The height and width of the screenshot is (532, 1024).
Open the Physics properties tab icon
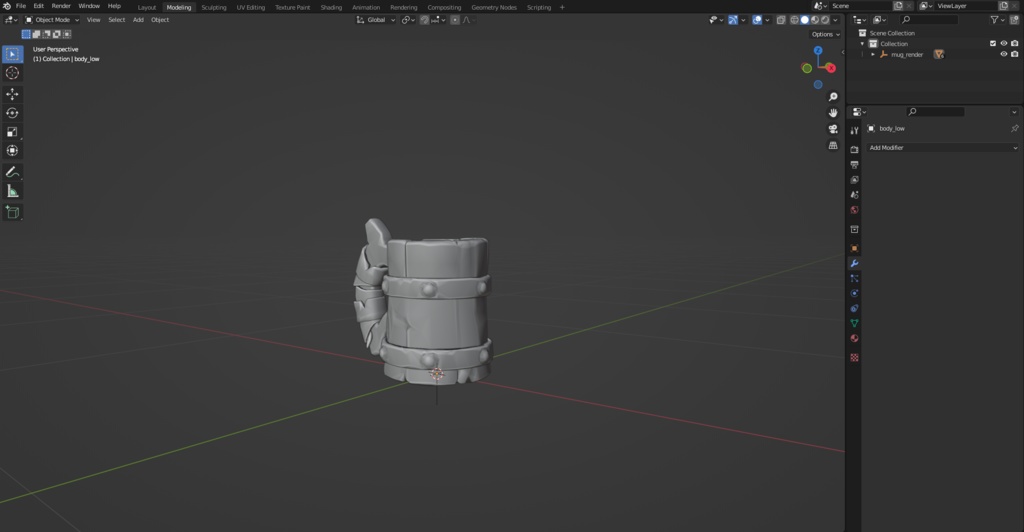click(x=854, y=294)
